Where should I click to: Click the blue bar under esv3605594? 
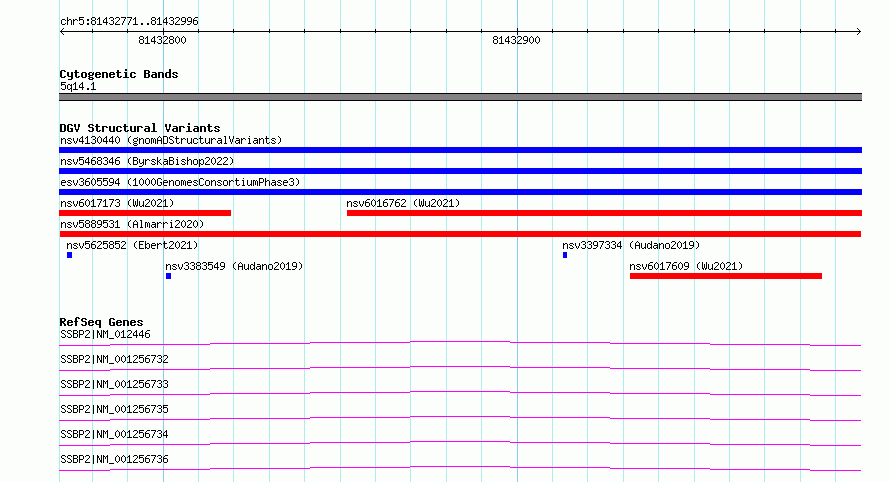[460, 192]
